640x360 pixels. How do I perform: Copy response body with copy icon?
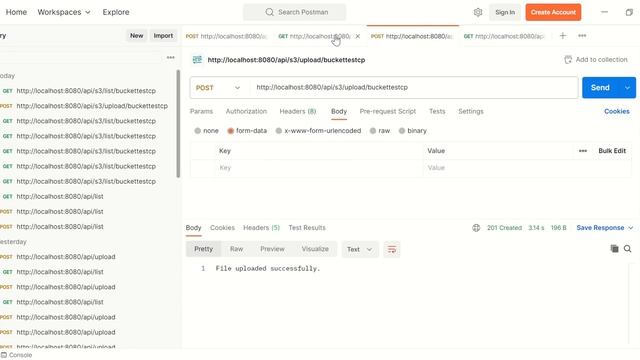[x=614, y=249]
